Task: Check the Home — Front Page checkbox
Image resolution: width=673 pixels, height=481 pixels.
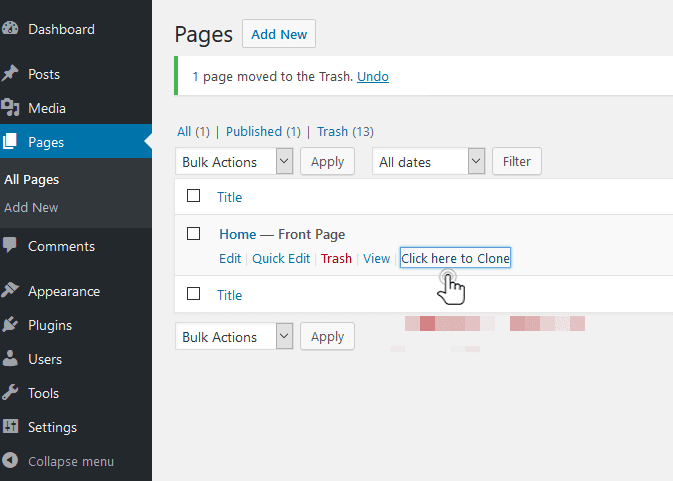Action: [194, 234]
